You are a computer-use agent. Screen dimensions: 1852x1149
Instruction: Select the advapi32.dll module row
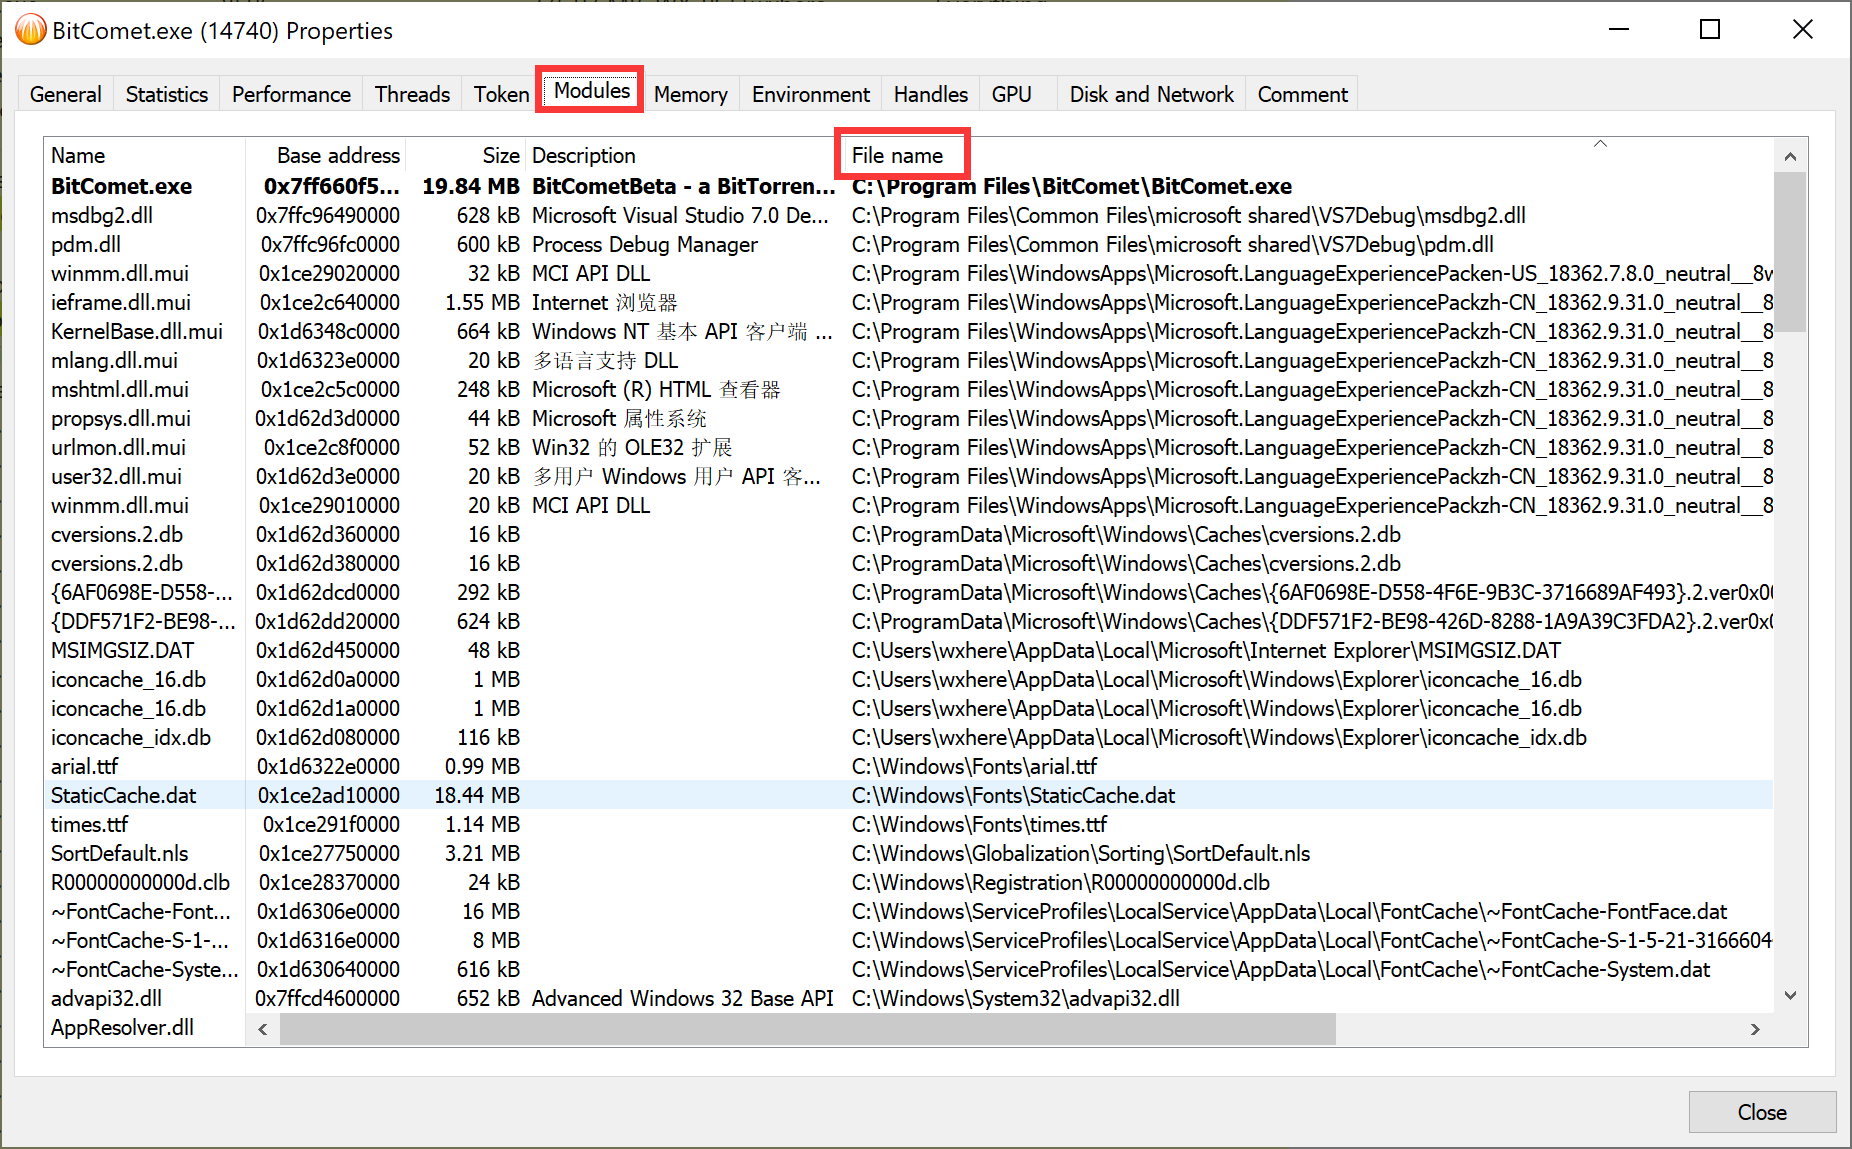(x=106, y=999)
